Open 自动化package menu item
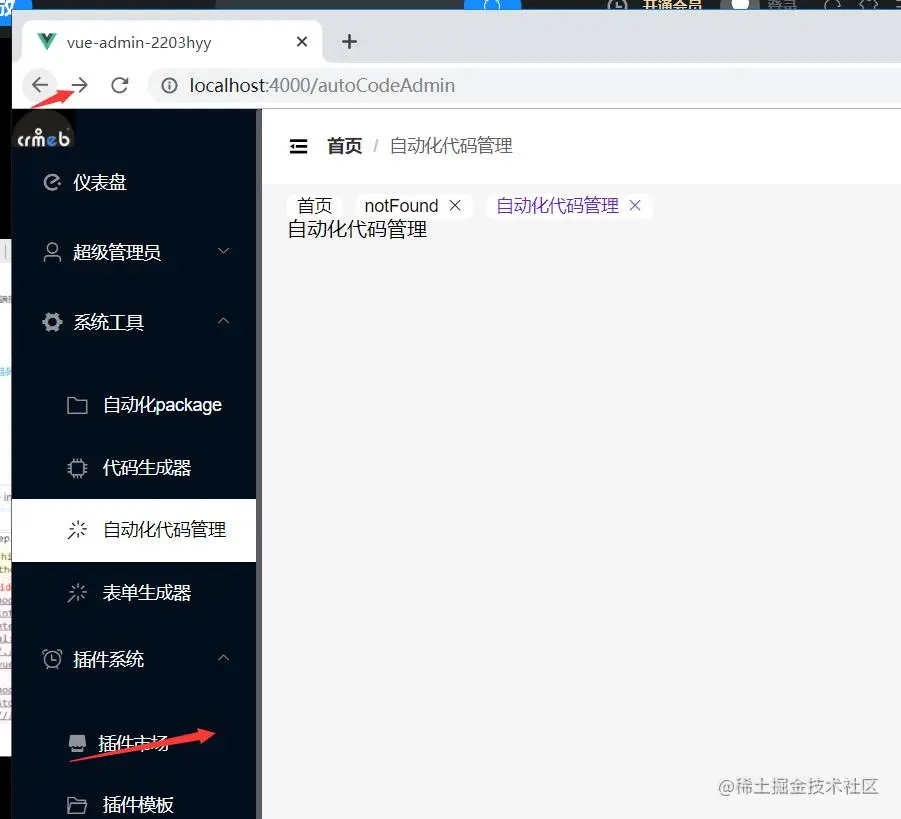Viewport: 901px width, 819px height. (134, 405)
